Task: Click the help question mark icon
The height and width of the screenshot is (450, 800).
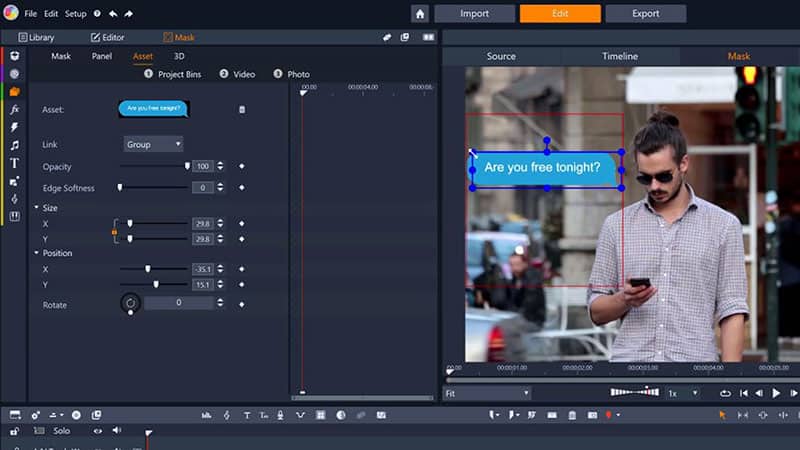Action: click(x=96, y=14)
